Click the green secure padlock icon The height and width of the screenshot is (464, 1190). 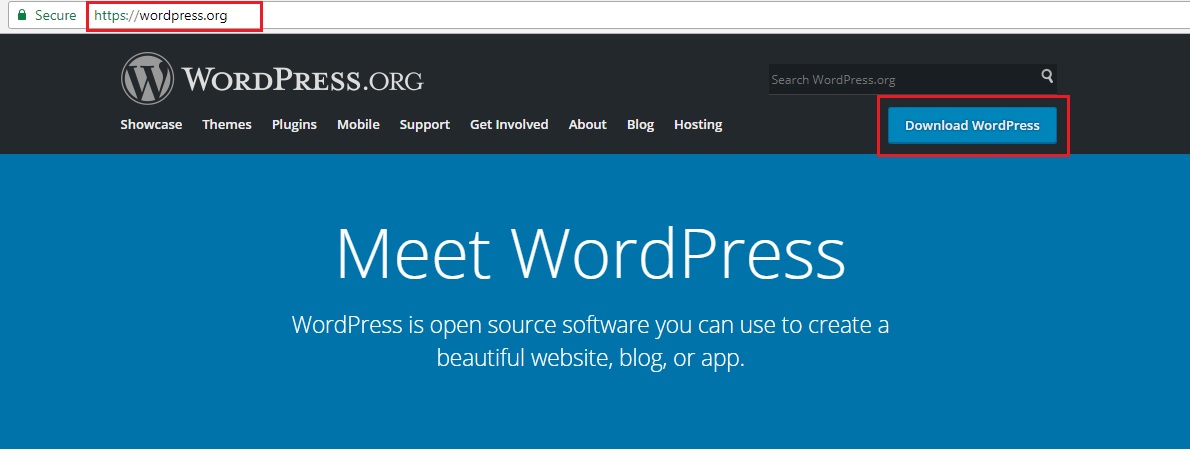point(22,15)
